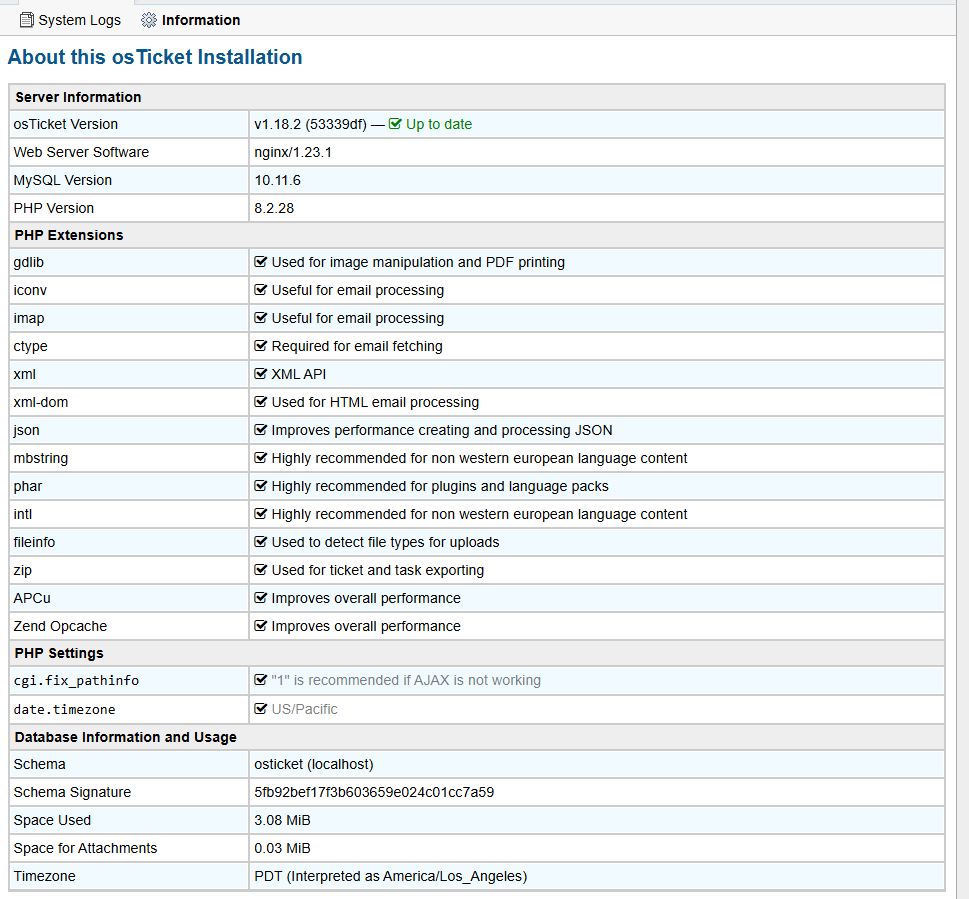
Task: Click the Required for email fetching description
Action: pyautogui.click(x=357, y=346)
